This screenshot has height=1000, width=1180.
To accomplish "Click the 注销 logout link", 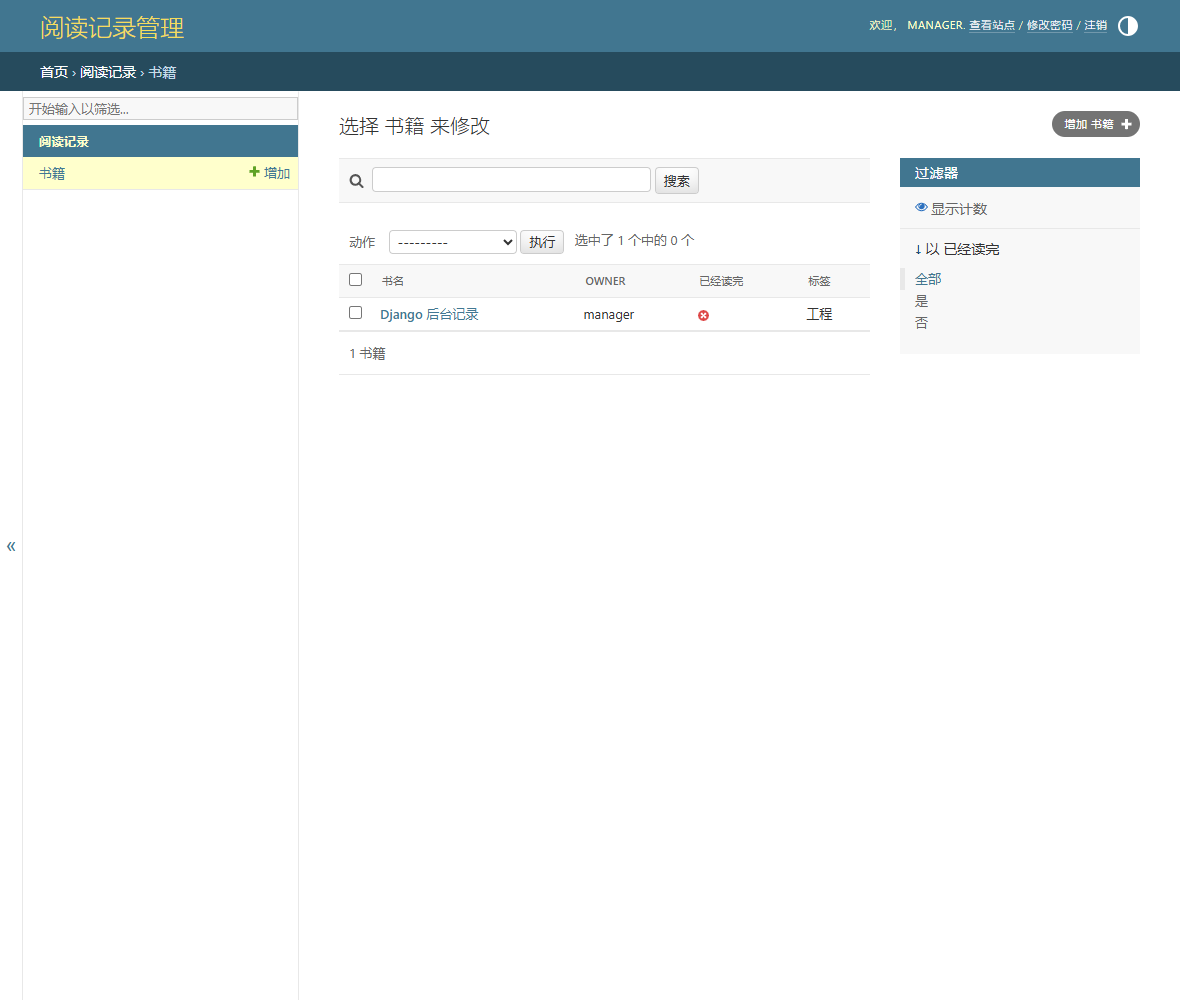I will click(x=1096, y=26).
